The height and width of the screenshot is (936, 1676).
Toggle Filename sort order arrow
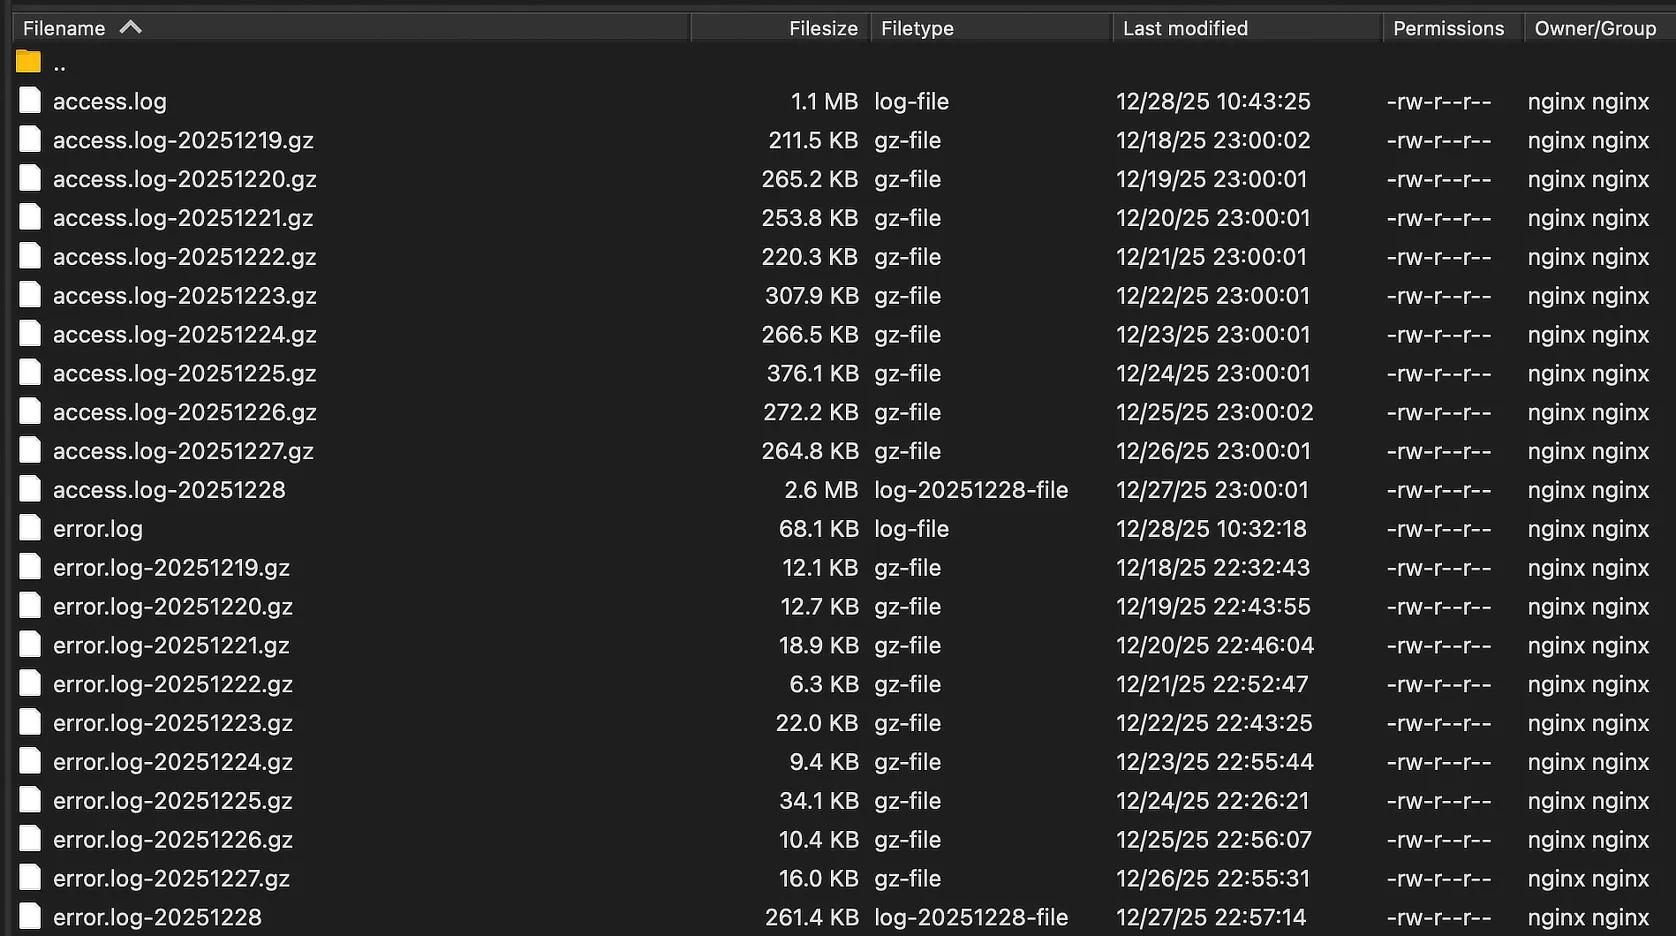(x=131, y=28)
